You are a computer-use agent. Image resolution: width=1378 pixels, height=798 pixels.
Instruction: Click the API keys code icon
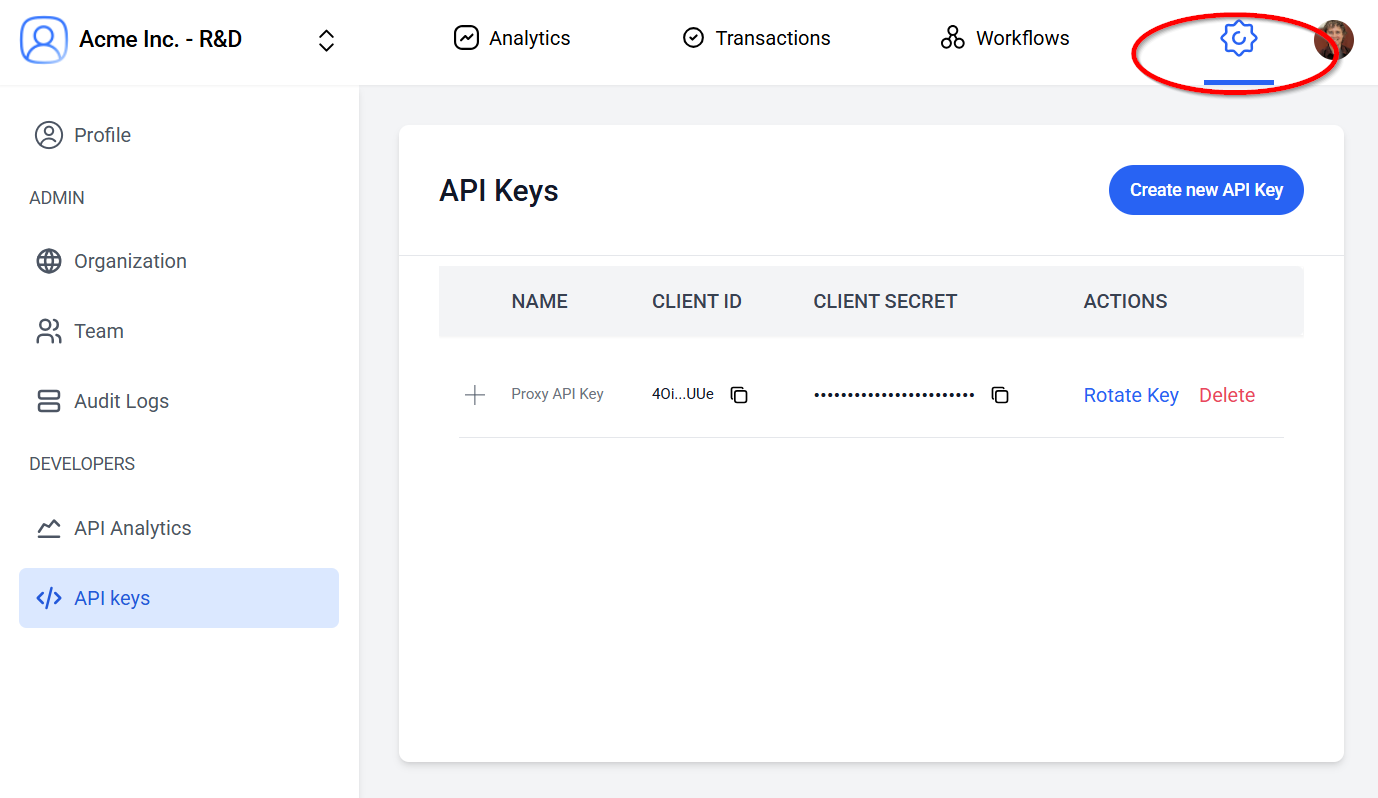click(48, 597)
